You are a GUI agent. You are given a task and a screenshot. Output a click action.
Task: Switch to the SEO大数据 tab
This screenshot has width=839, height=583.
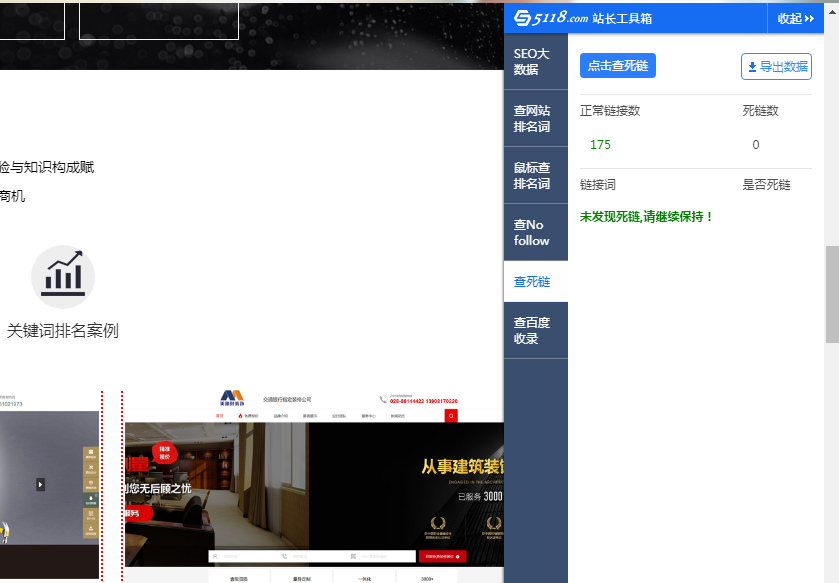coord(535,62)
